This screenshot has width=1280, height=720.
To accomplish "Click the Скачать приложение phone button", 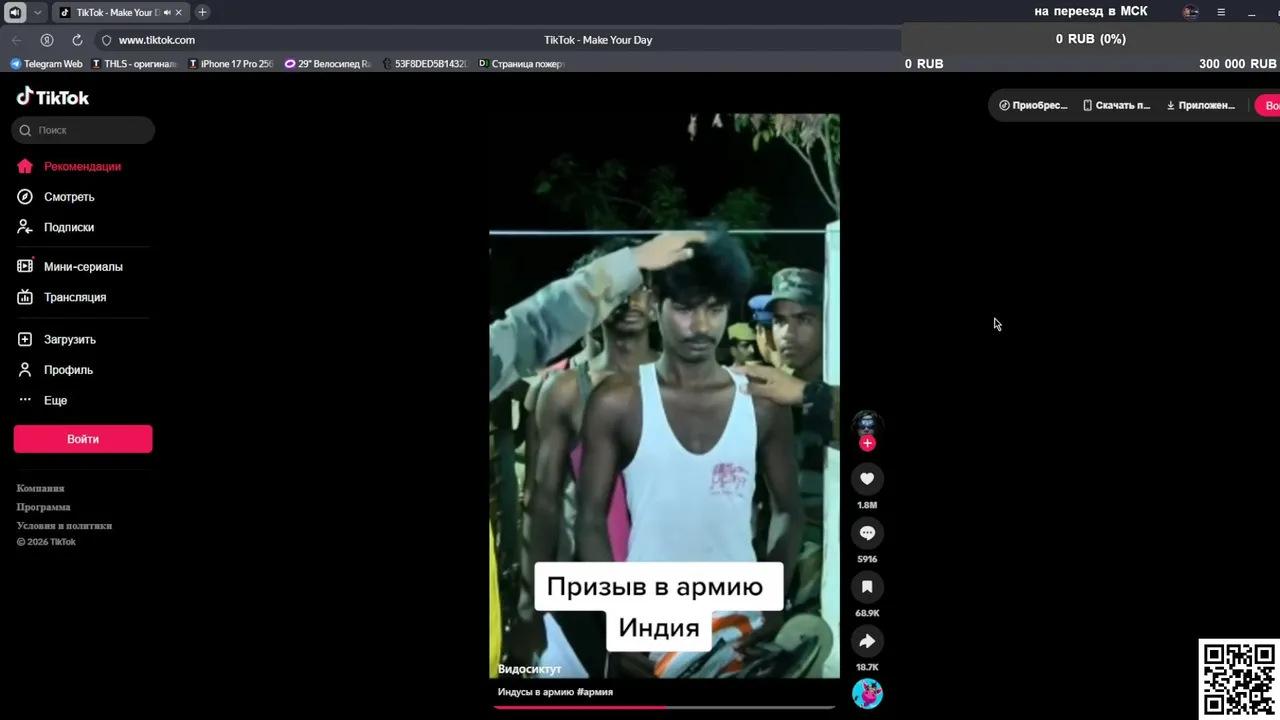I will (x=1117, y=105).
